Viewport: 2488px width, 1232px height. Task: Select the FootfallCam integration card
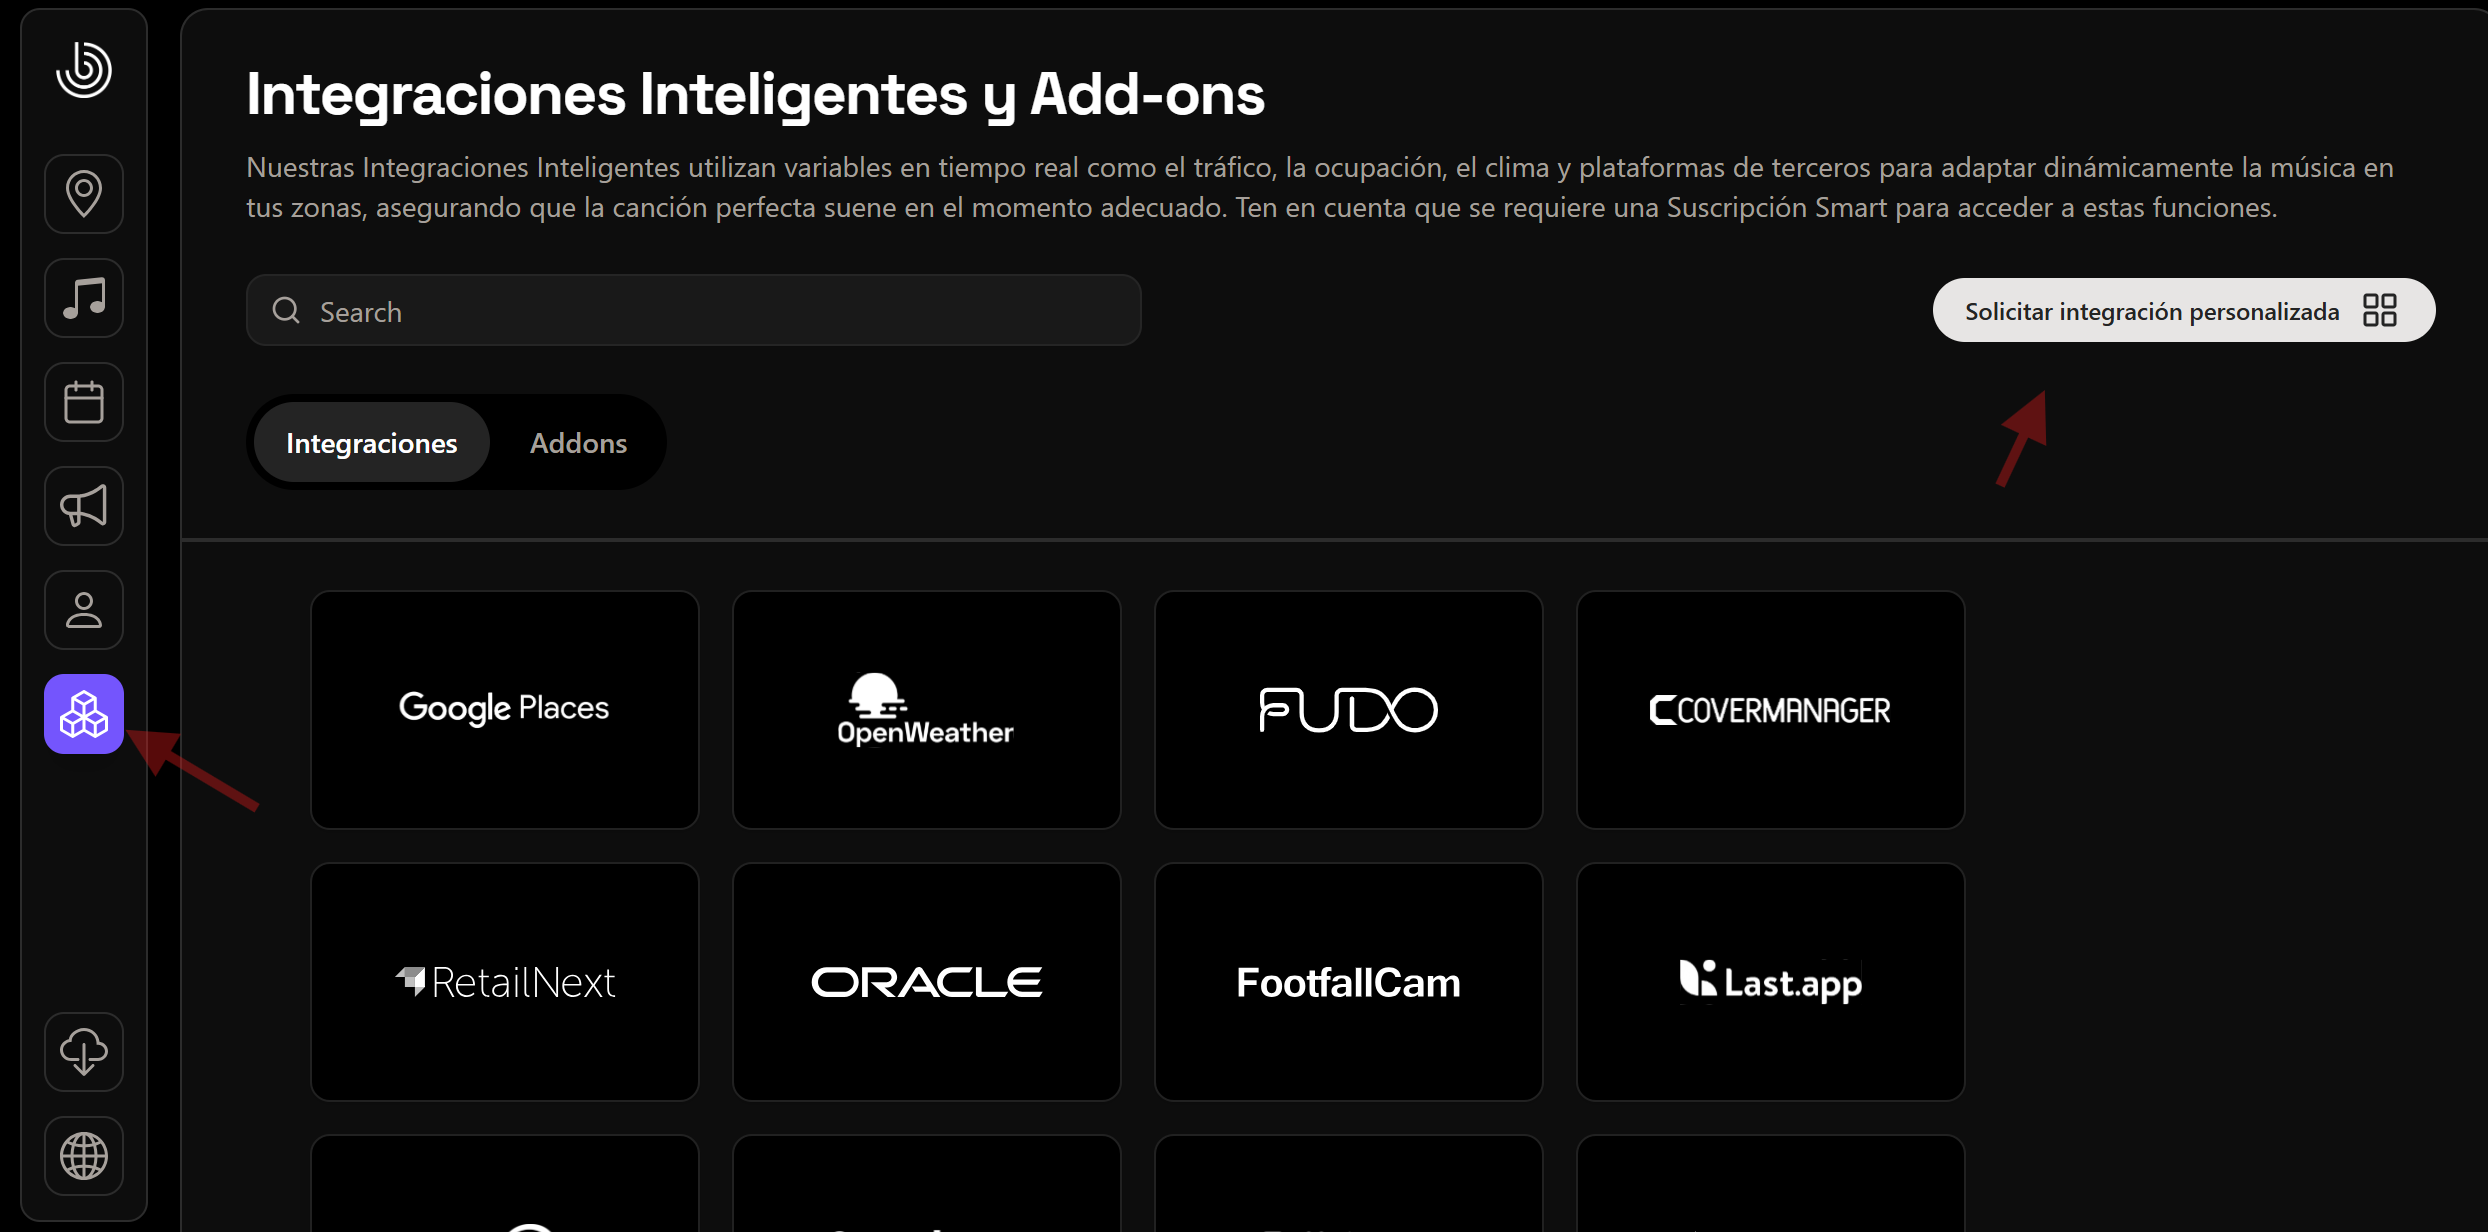coord(1349,982)
